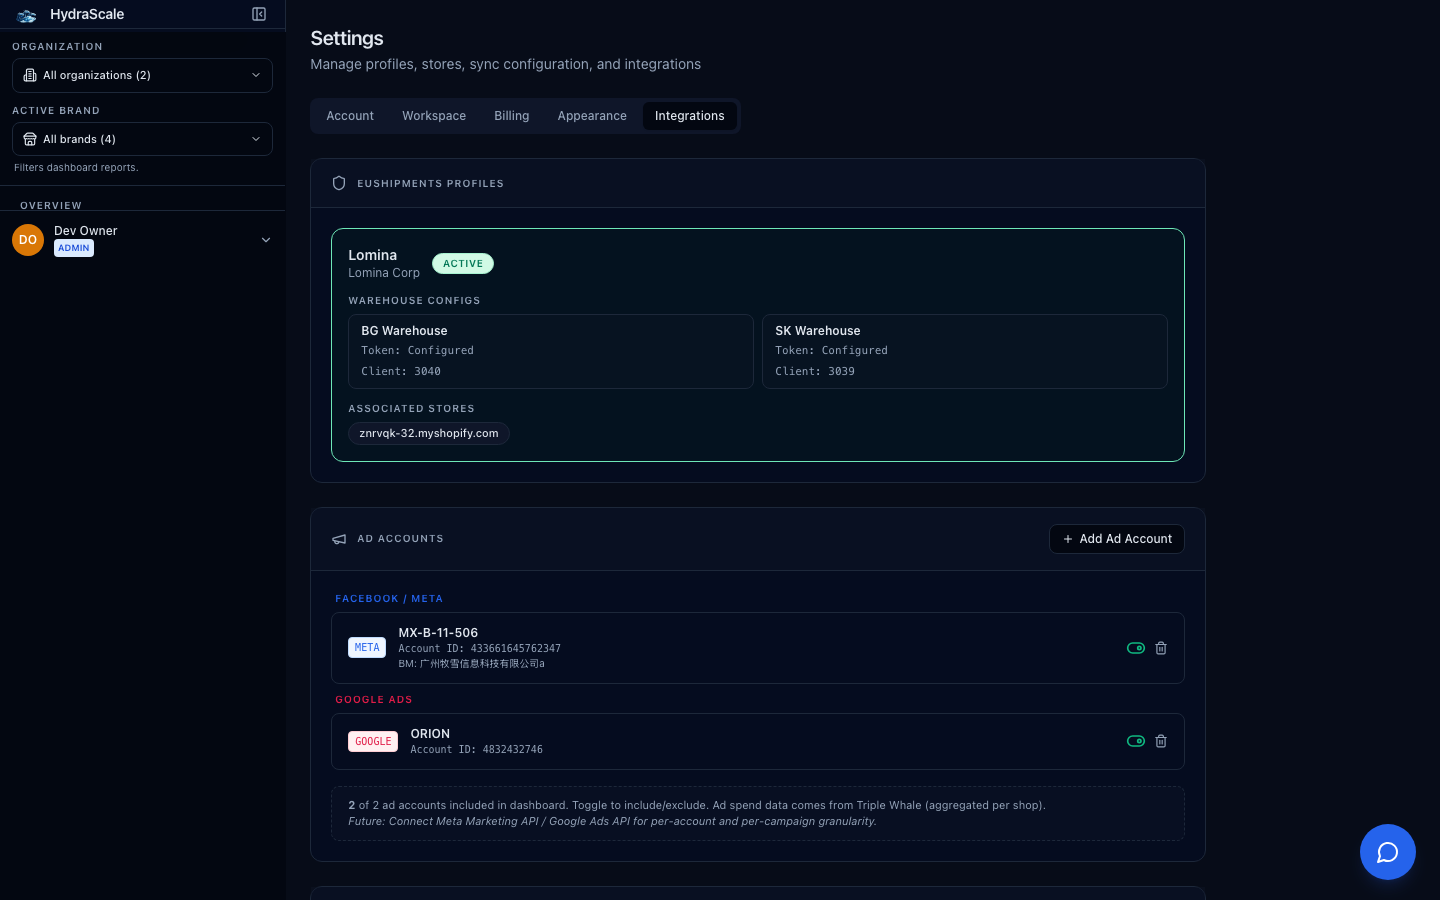Image resolution: width=1440 pixels, height=900 pixels.
Task: Switch to the Workspace tab
Action: click(x=434, y=116)
